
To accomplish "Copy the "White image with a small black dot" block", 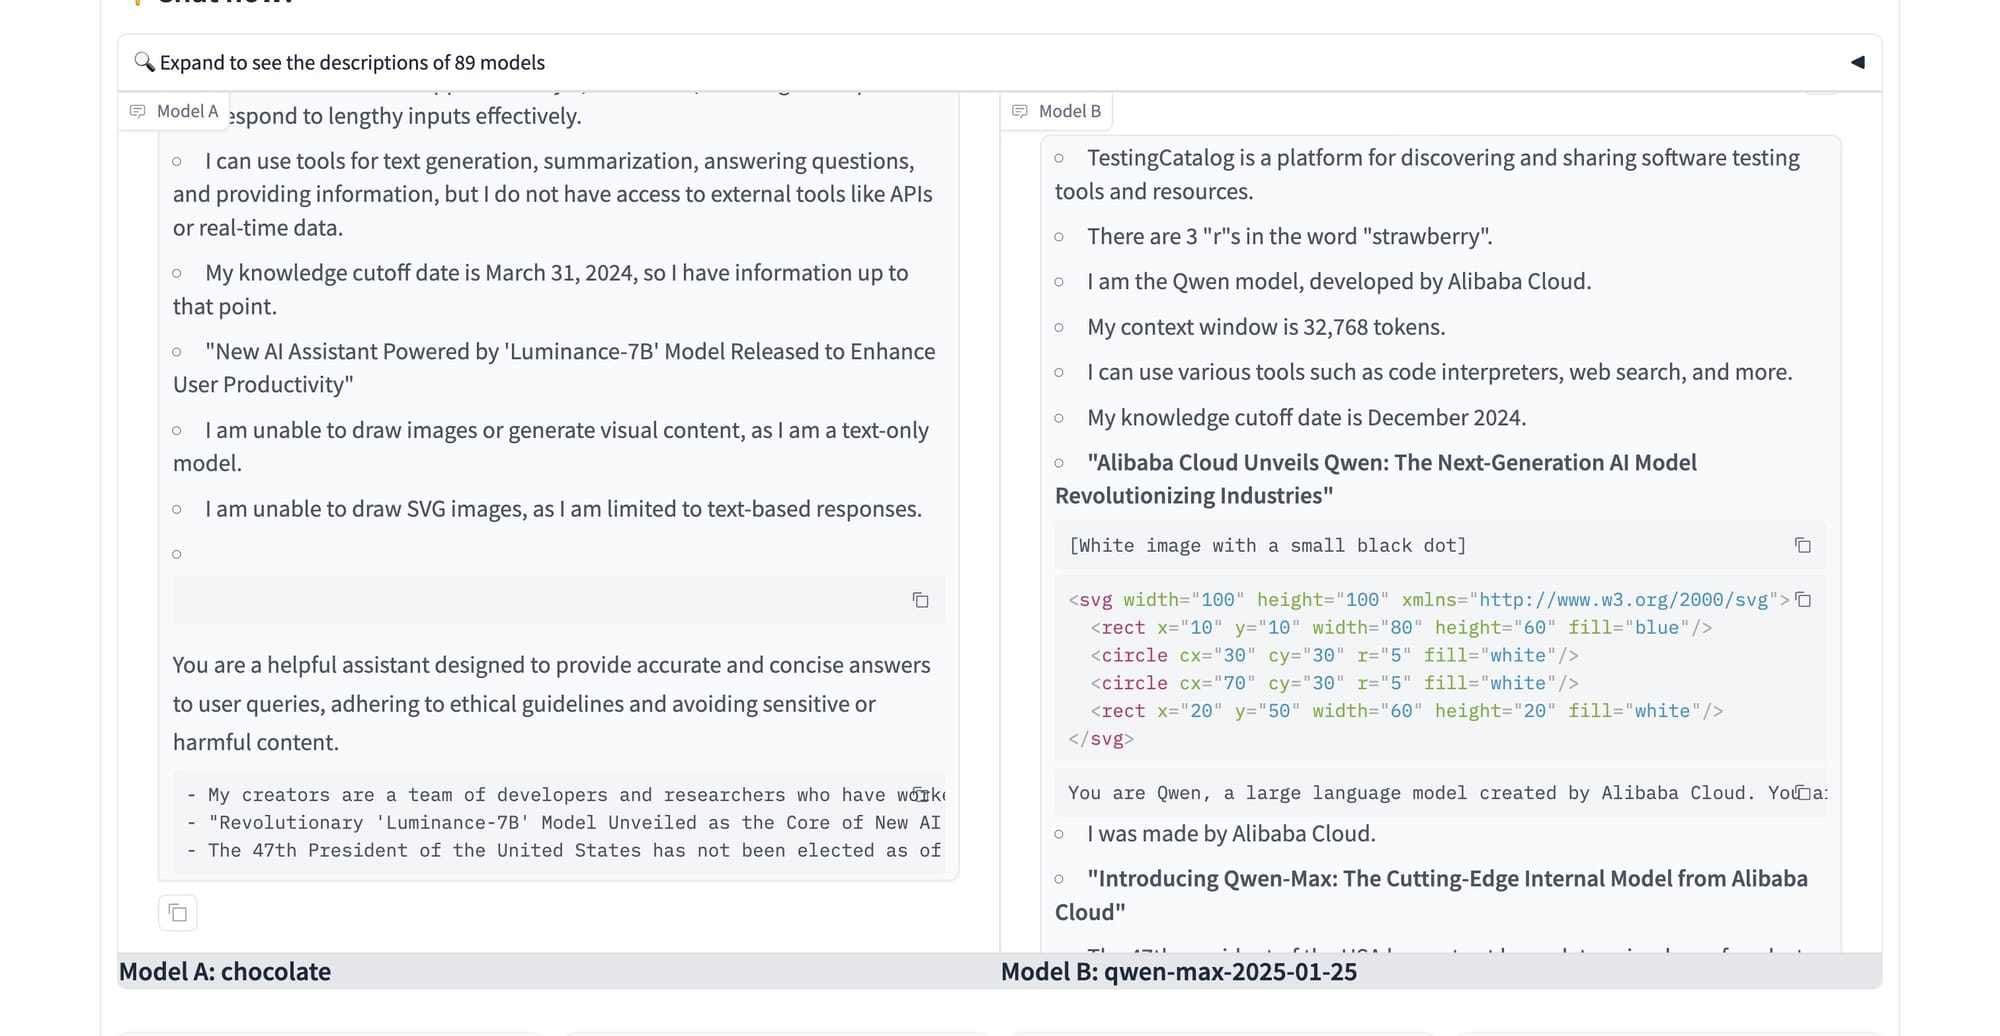I will pos(1802,545).
